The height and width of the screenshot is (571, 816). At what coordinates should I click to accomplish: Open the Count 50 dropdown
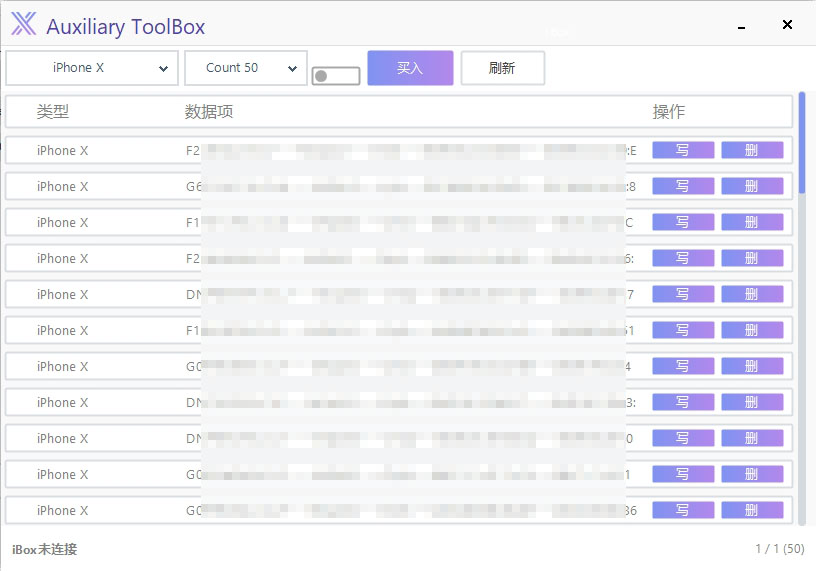coord(246,68)
